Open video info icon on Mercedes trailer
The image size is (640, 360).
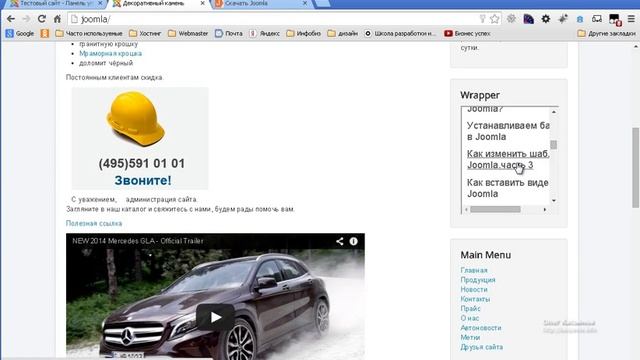353,241
